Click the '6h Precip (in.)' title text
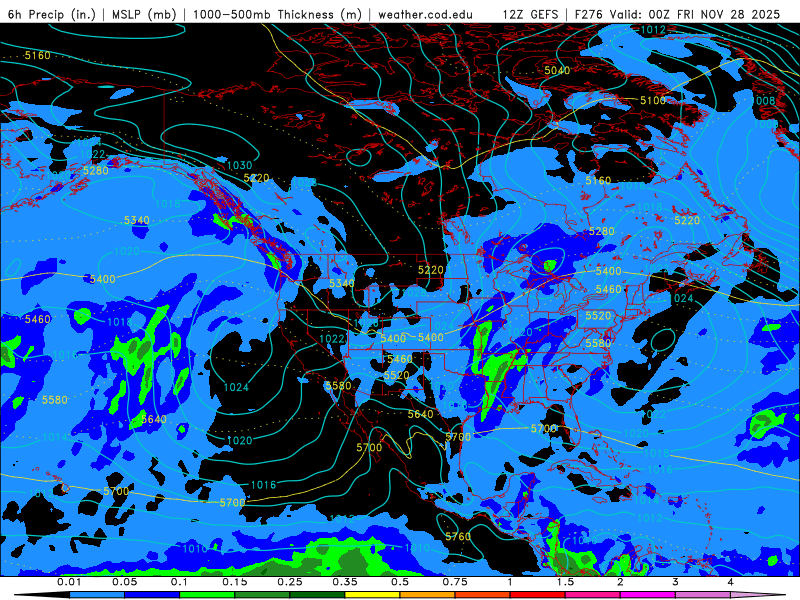The height and width of the screenshot is (600, 800). click(x=52, y=14)
